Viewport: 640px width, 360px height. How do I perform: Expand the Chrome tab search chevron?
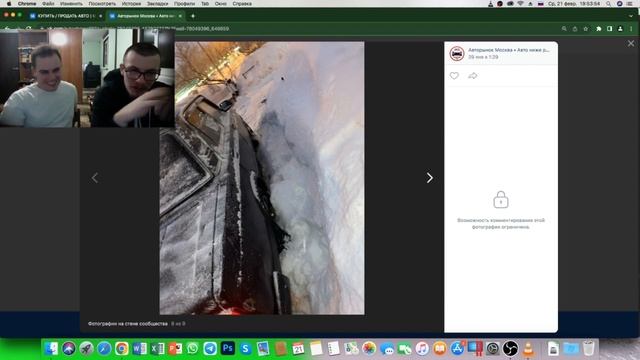coord(631,16)
